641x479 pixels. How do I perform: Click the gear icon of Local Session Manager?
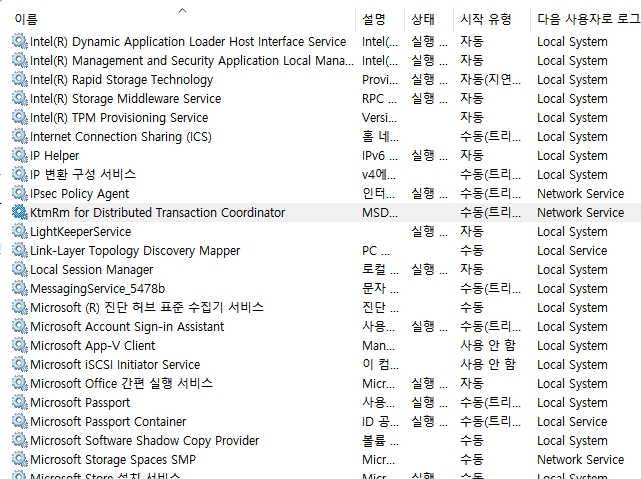click(20, 269)
